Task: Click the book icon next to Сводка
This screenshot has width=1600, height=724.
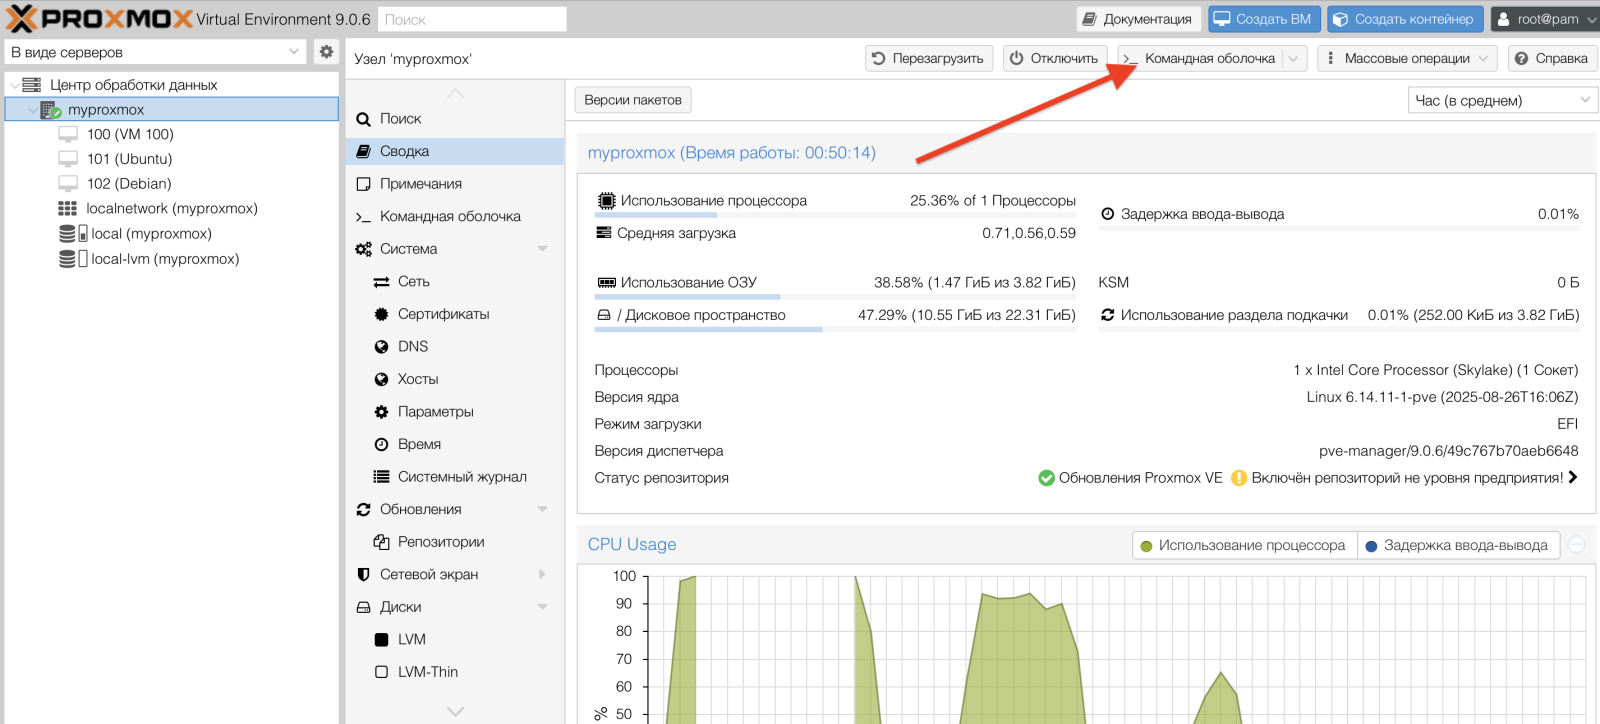Action: point(364,152)
